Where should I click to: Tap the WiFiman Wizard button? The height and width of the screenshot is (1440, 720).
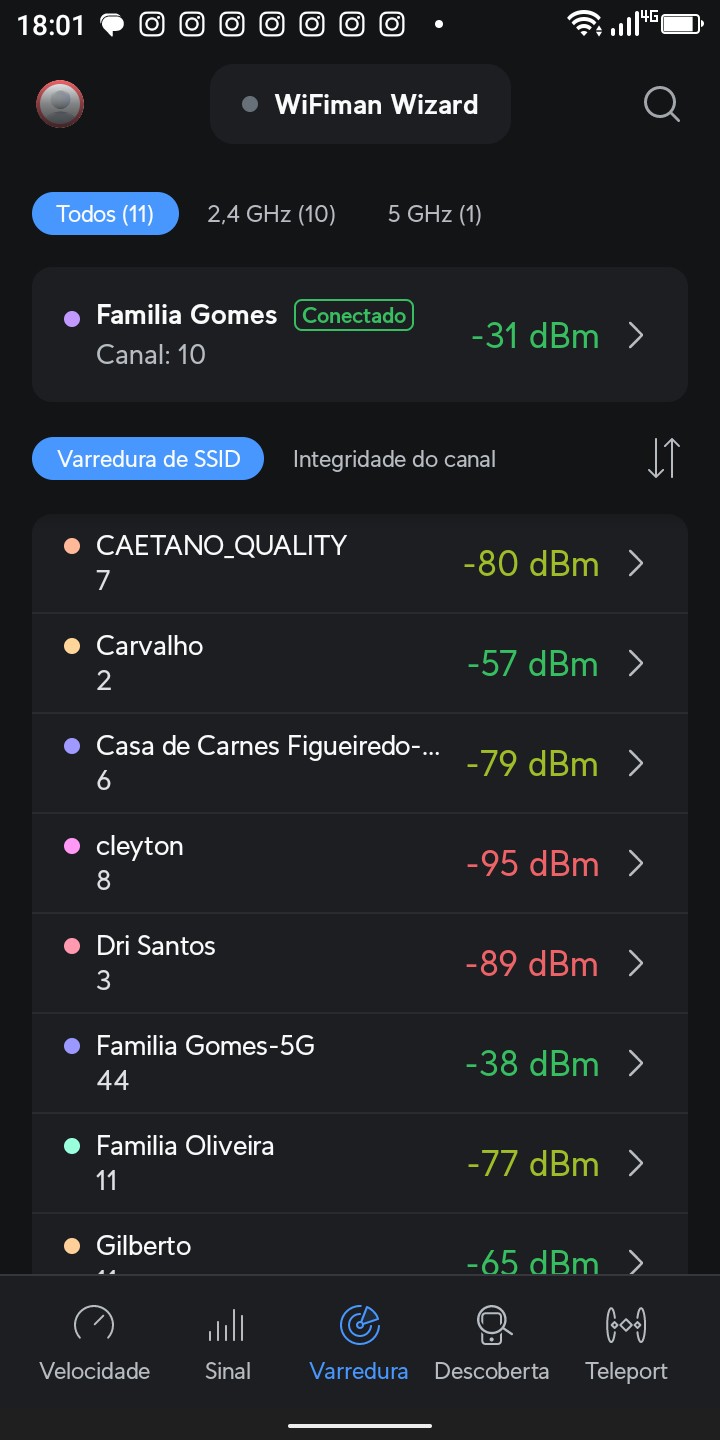point(360,104)
